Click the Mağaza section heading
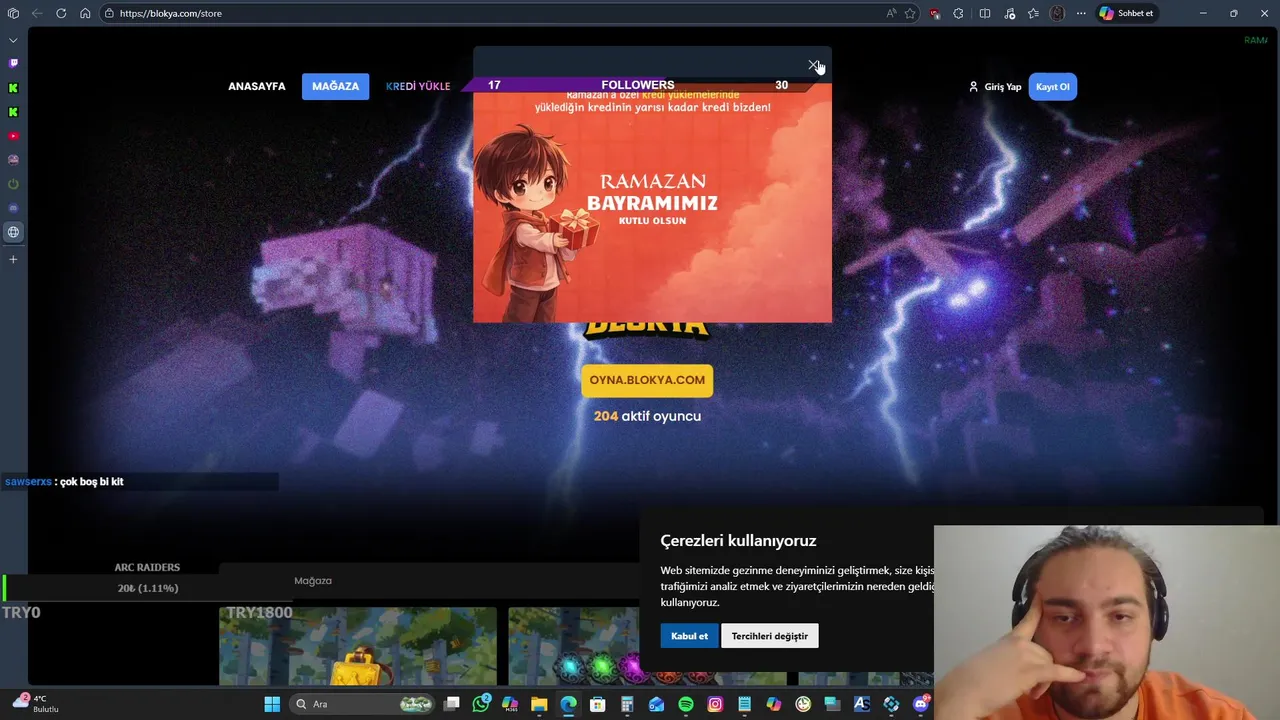 [x=313, y=581]
